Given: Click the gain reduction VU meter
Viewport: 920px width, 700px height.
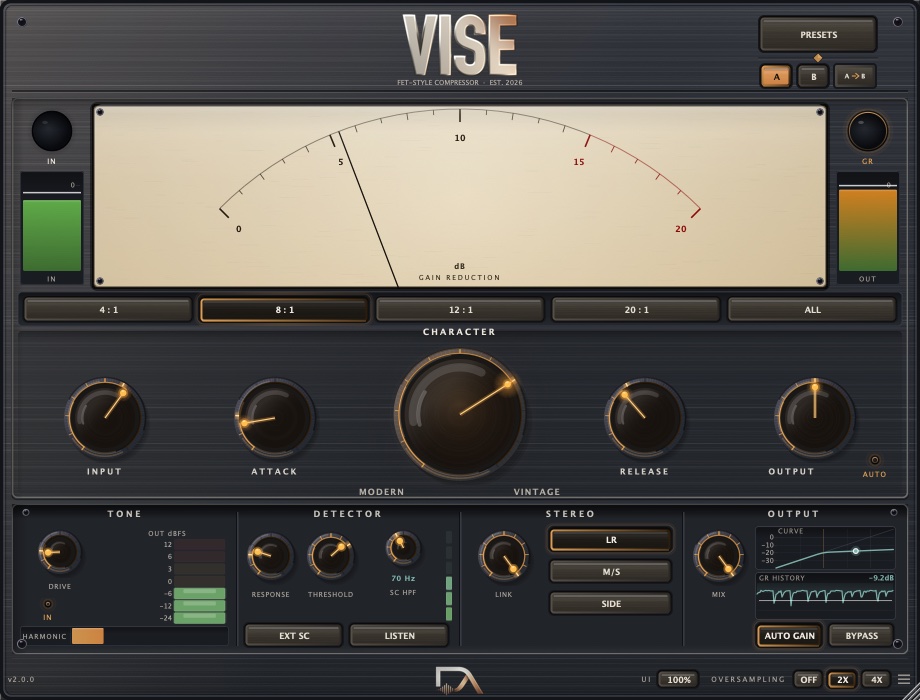Looking at the screenshot, I should click(x=460, y=196).
